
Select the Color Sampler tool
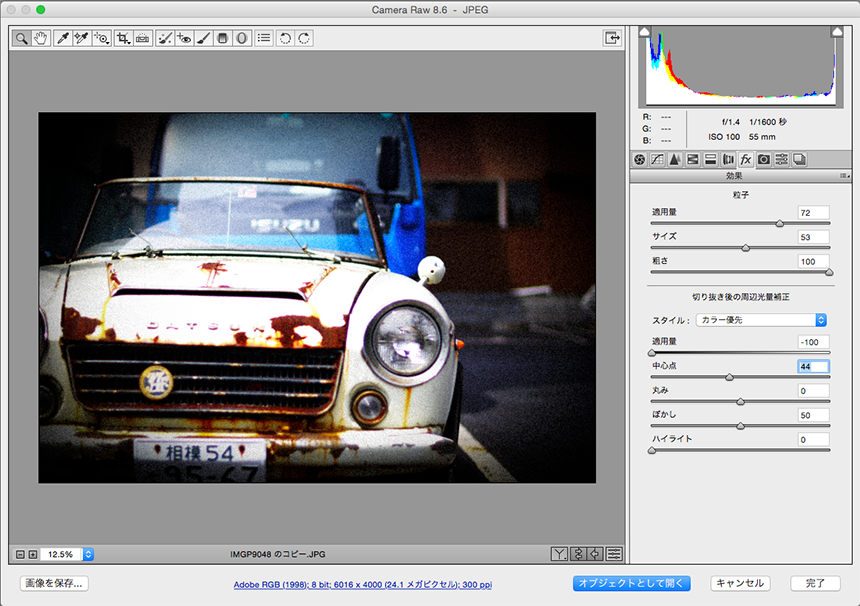point(82,38)
